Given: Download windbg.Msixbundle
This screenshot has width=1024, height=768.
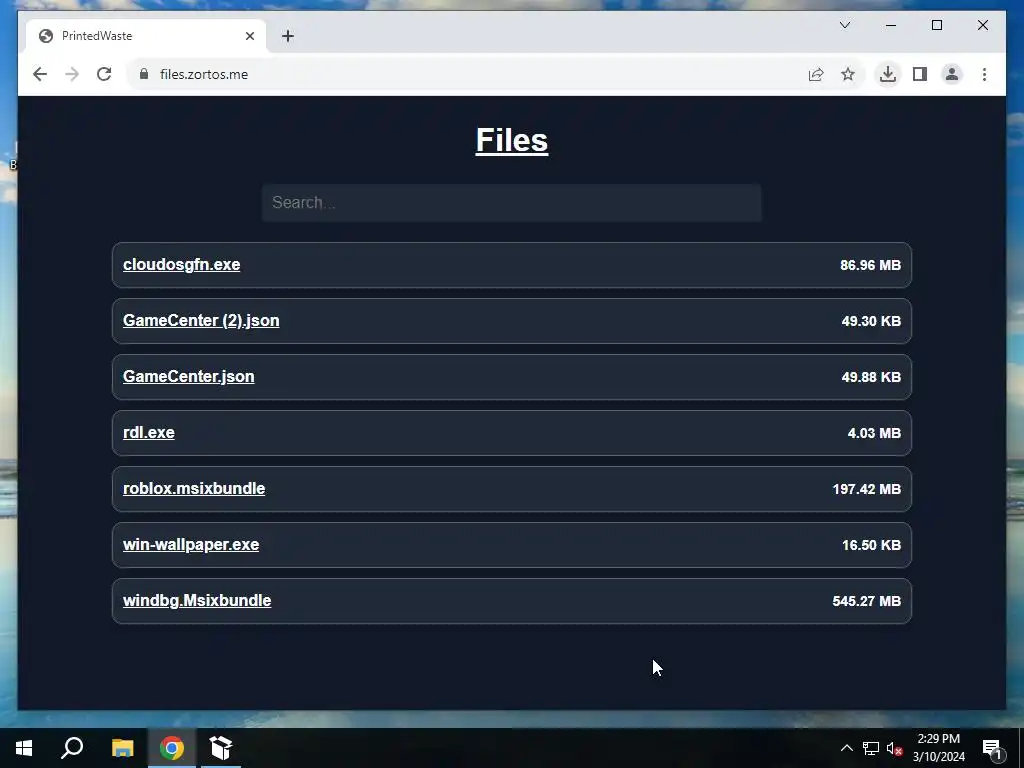Looking at the screenshot, I should coord(197,601).
